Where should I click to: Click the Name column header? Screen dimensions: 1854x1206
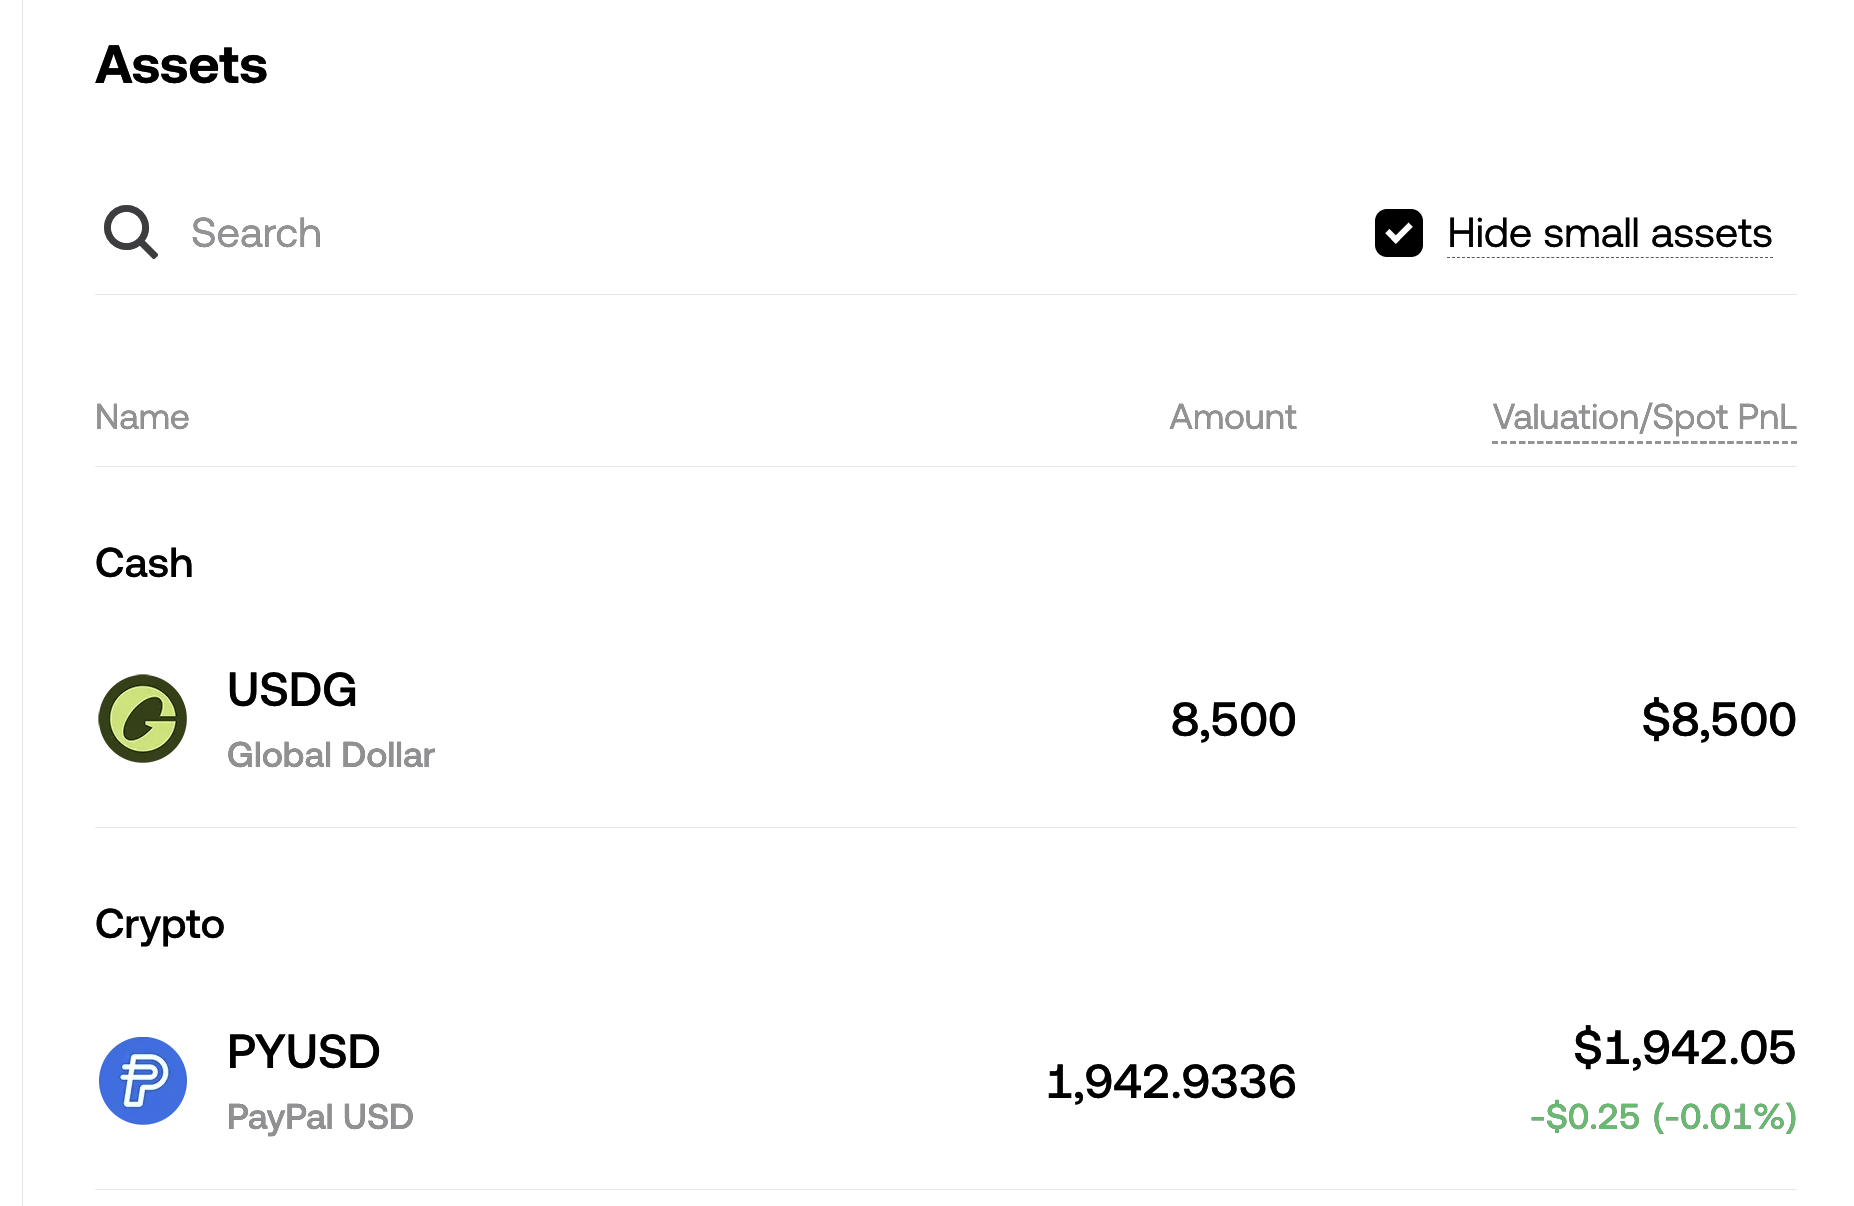point(142,417)
